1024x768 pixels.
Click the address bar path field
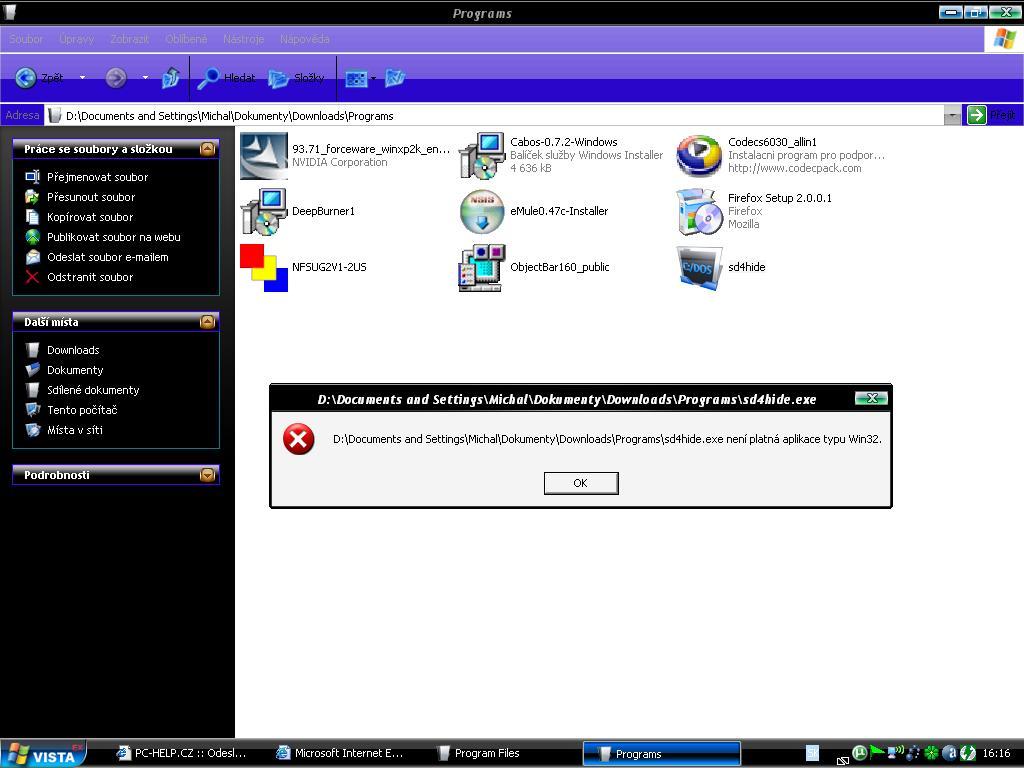click(500, 116)
